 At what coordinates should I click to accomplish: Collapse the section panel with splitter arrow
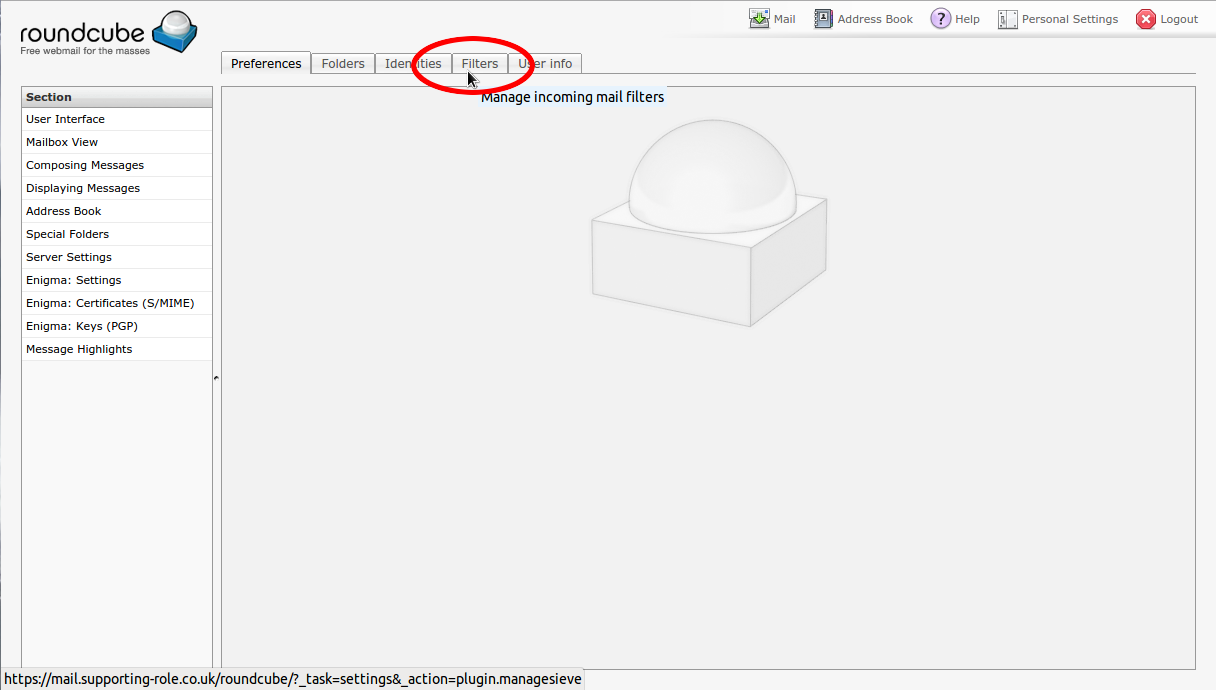[x=216, y=378]
